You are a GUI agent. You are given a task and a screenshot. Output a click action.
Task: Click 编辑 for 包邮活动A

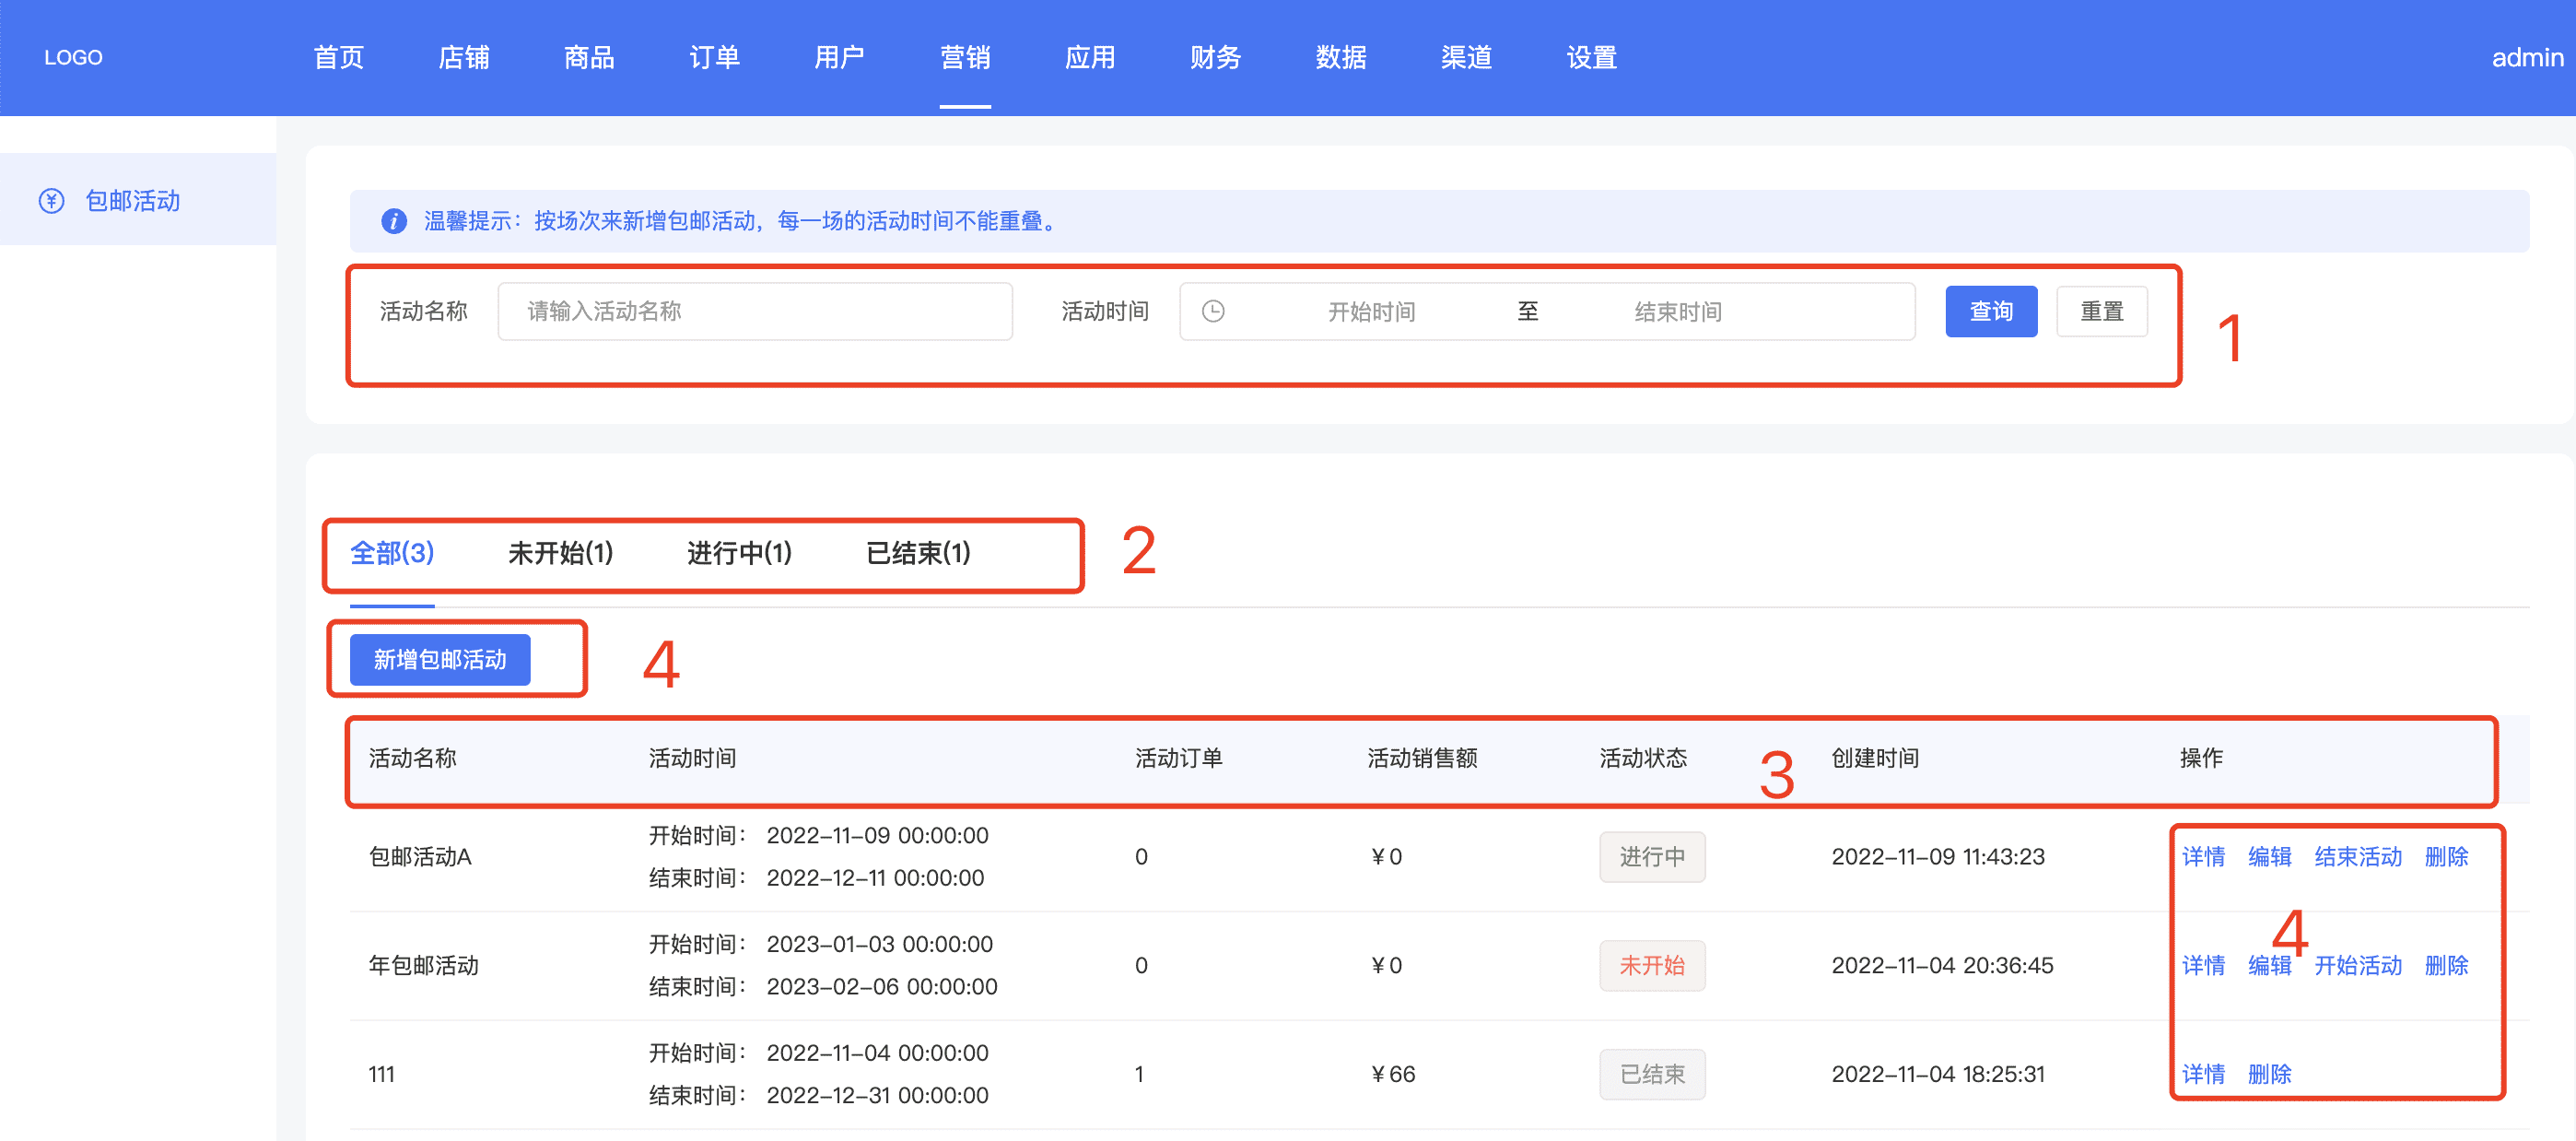(x=2269, y=857)
